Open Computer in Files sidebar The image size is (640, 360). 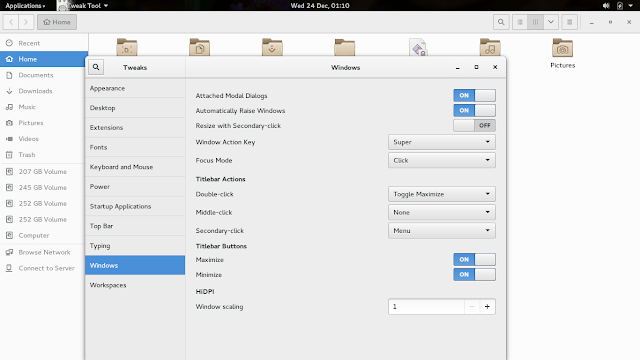[44, 235]
